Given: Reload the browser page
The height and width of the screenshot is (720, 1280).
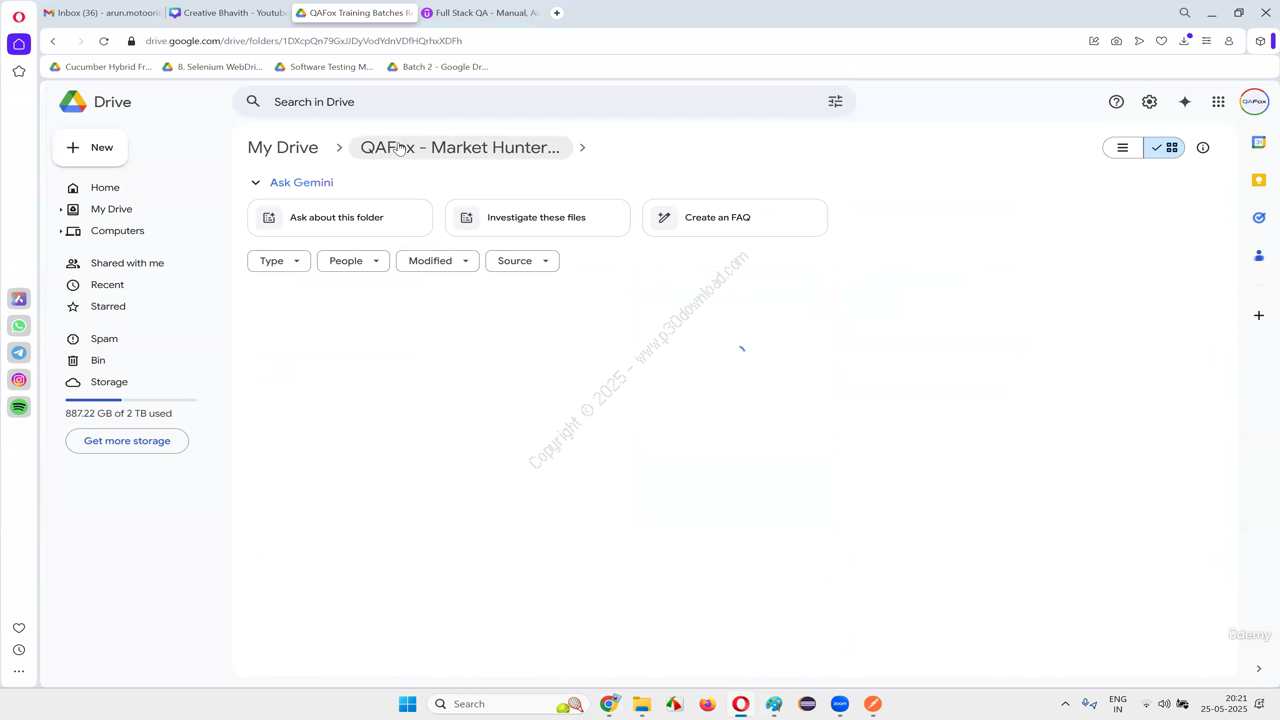Looking at the screenshot, I should click(x=104, y=41).
